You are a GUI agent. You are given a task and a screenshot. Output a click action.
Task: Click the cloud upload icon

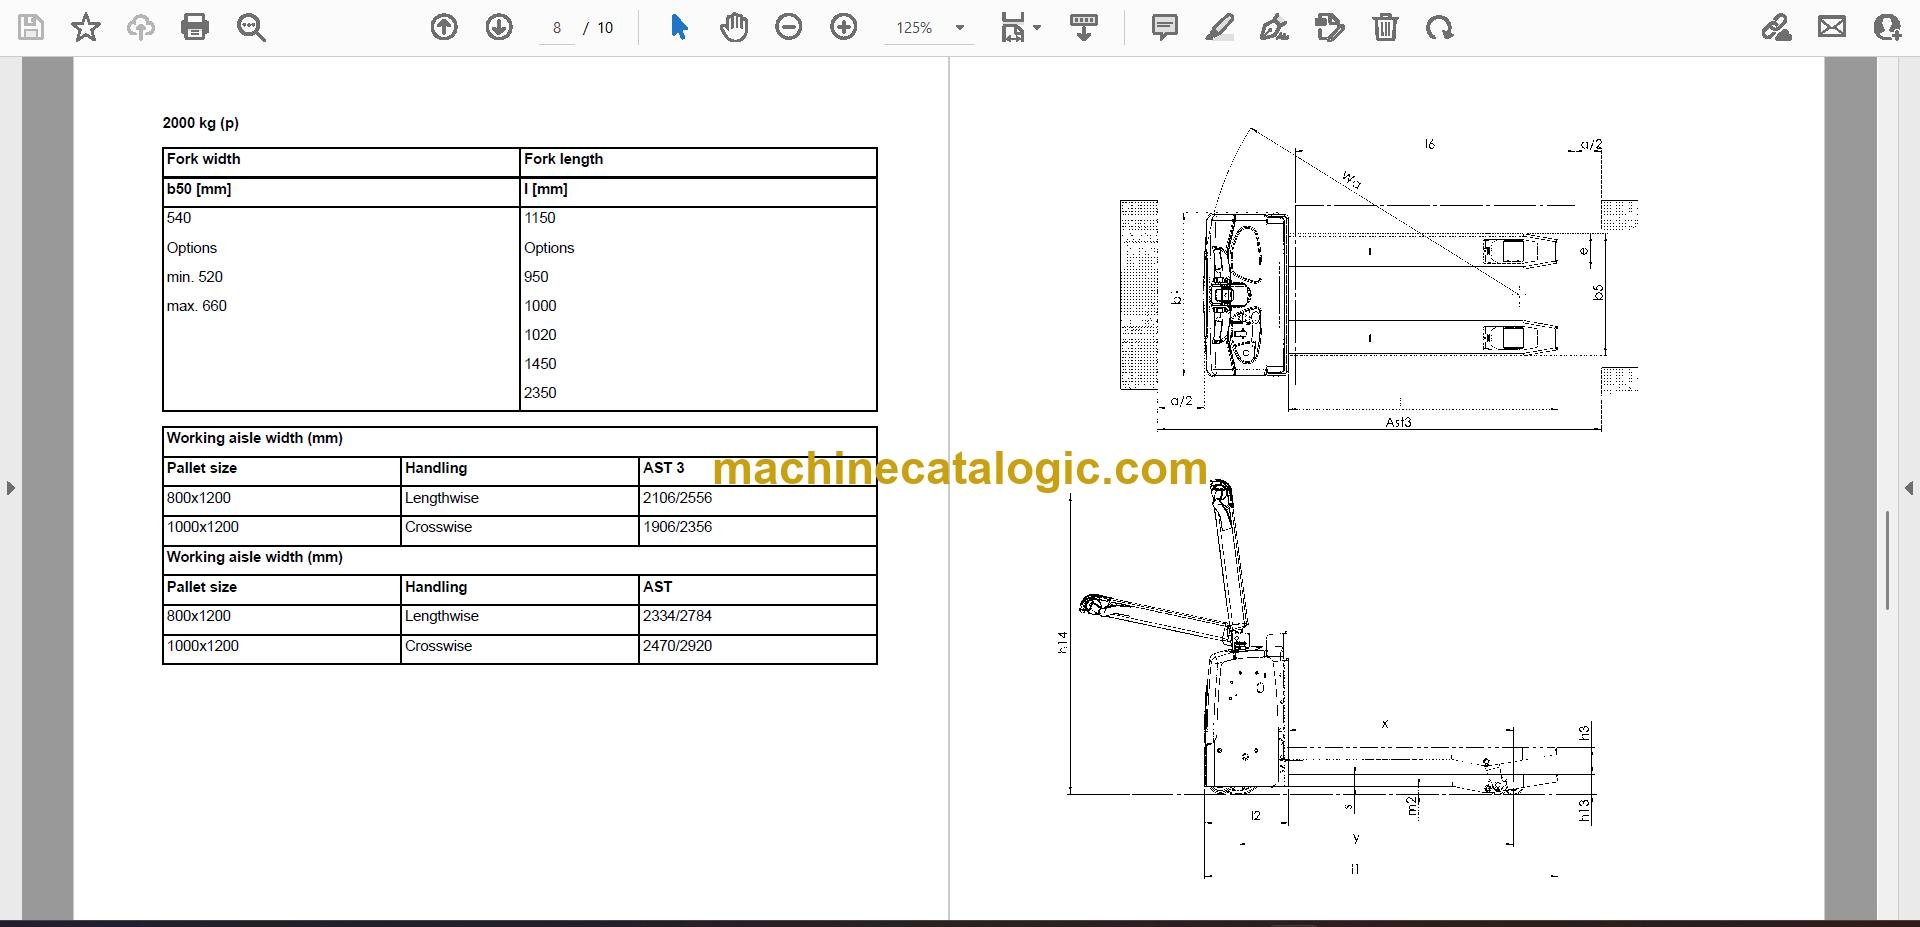click(141, 27)
